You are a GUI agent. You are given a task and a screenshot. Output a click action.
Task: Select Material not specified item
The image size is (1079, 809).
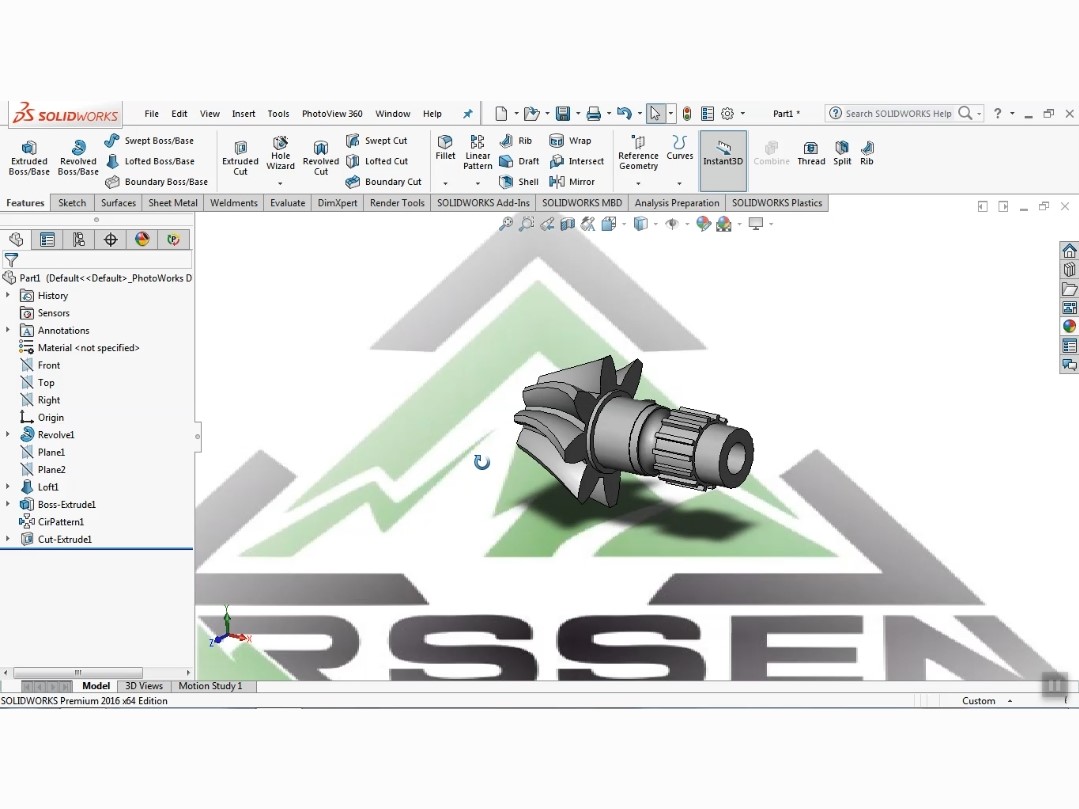[x=80, y=348]
